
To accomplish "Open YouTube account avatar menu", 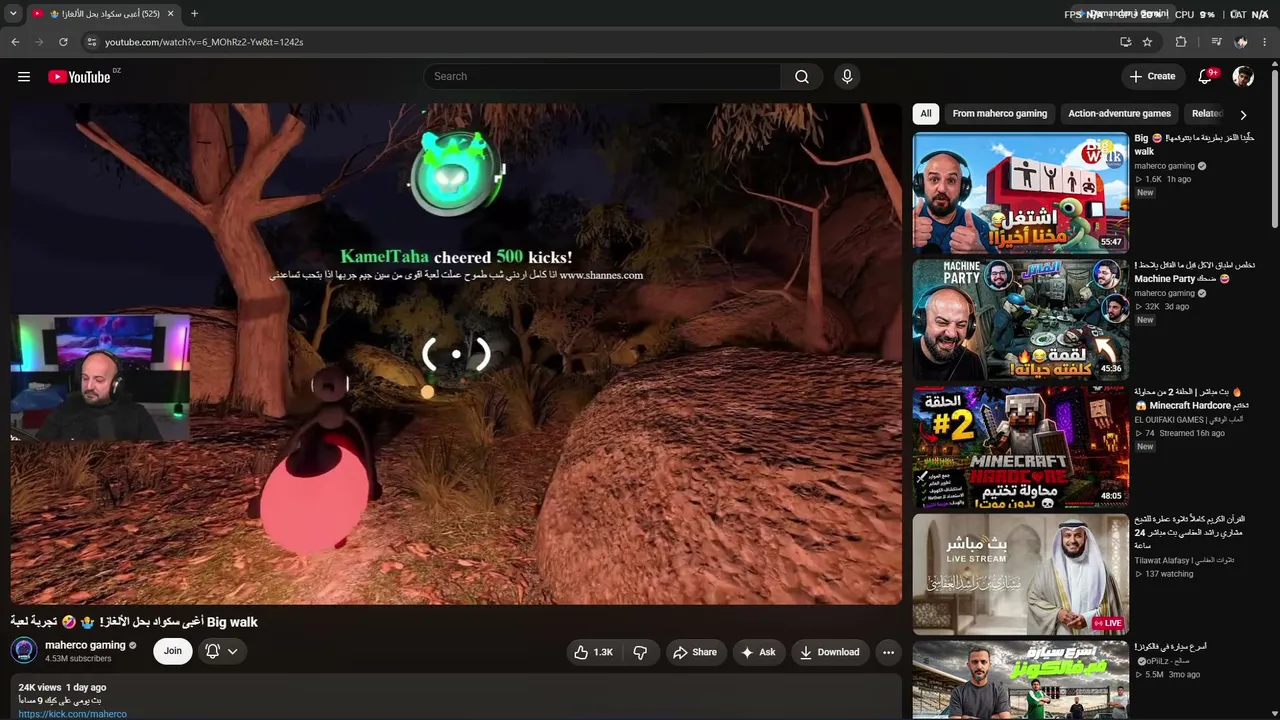I will [1243, 77].
